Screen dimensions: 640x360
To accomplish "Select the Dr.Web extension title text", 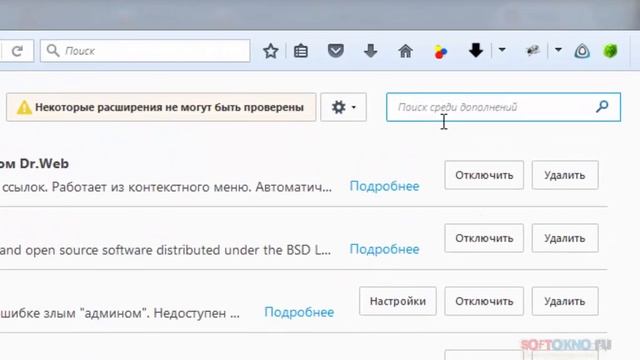I will point(34,164).
